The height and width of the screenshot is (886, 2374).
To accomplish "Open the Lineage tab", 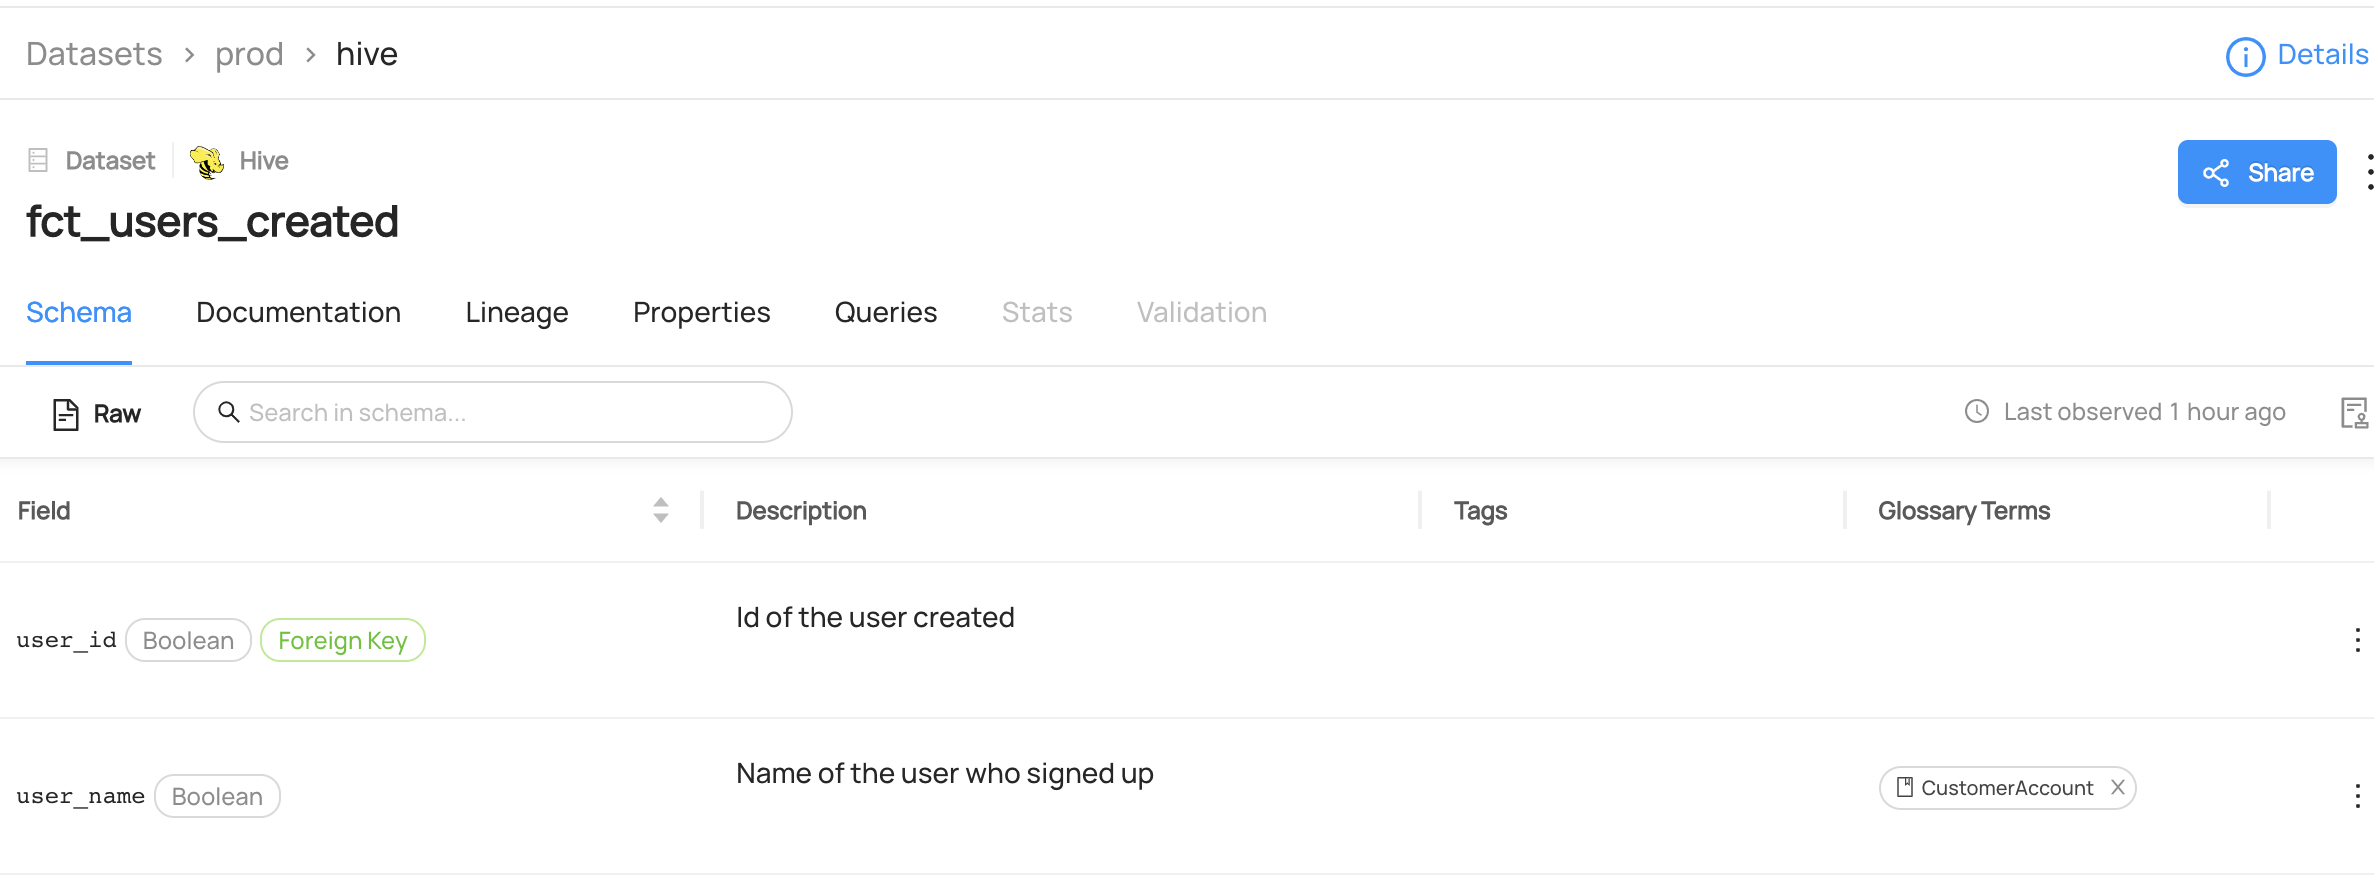I will 516,313.
